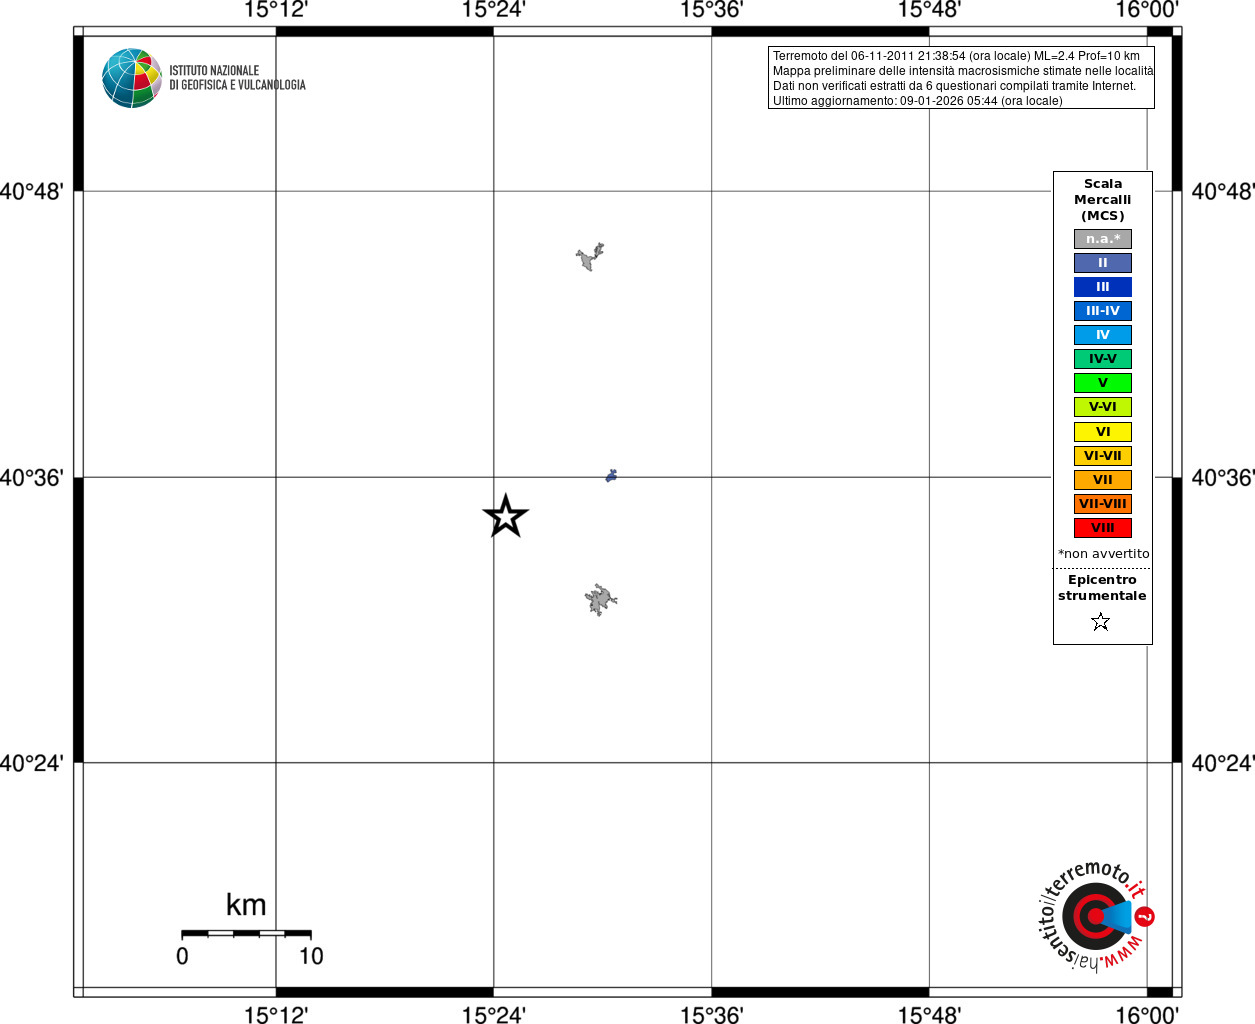Select the III intensity legend swatch
The image size is (1255, 1024).
coord(1103,287)
